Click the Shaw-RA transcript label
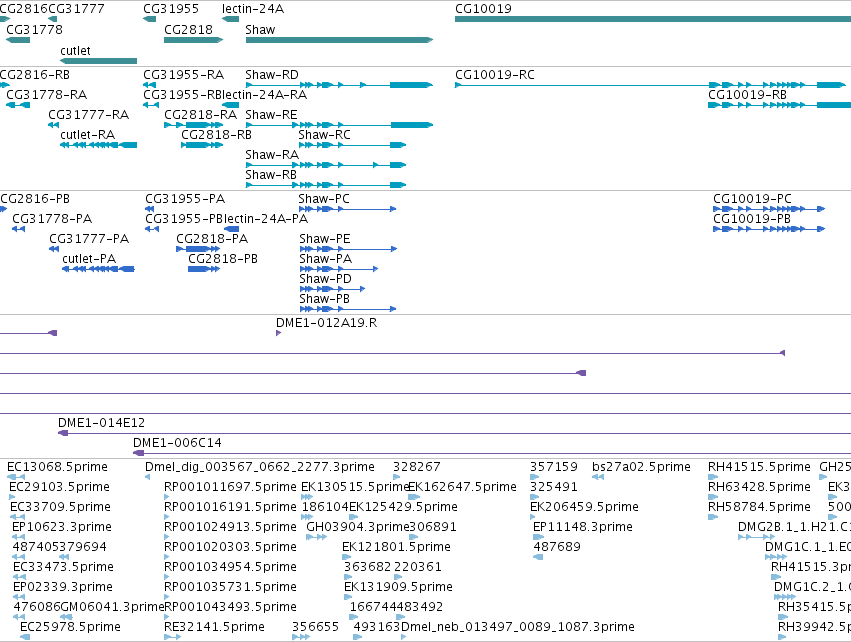Screen dimensions: 851x642 (272, 155)
